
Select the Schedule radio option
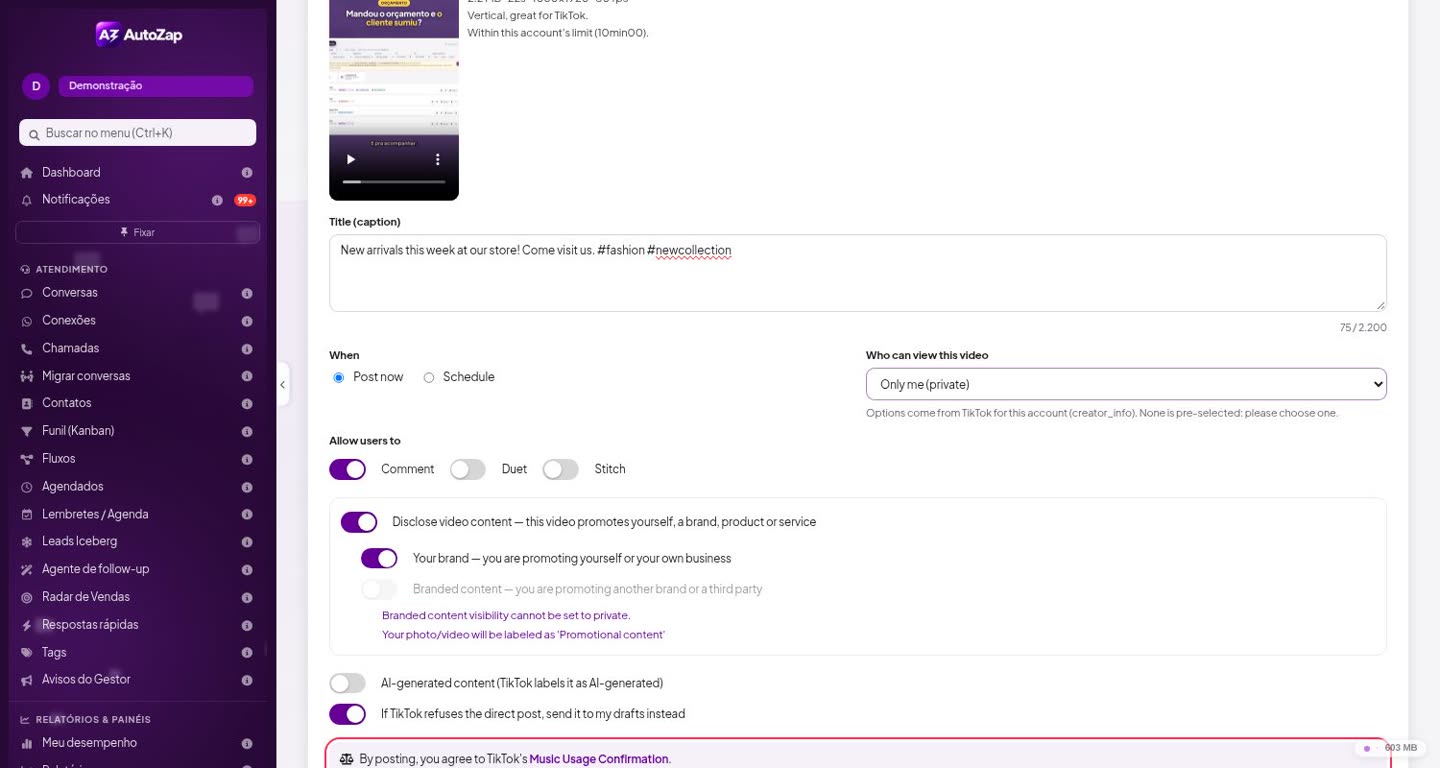point(429,378)
